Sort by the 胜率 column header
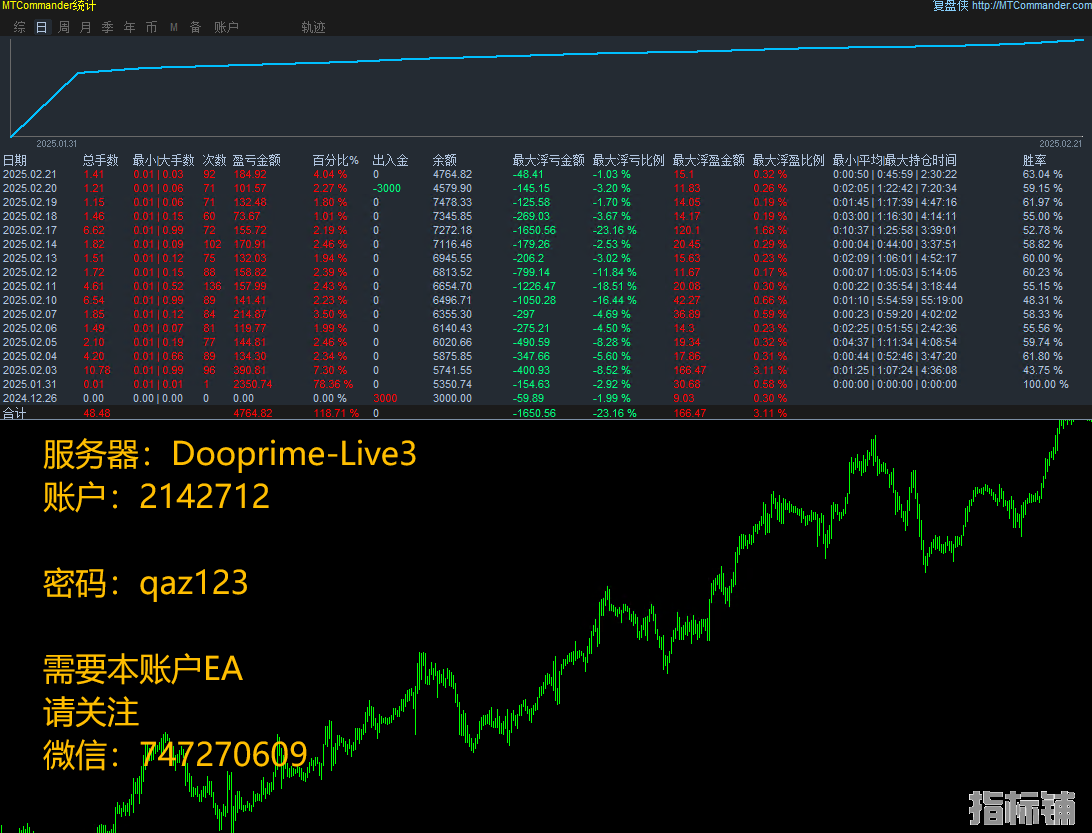 (x=1034, y=160)
